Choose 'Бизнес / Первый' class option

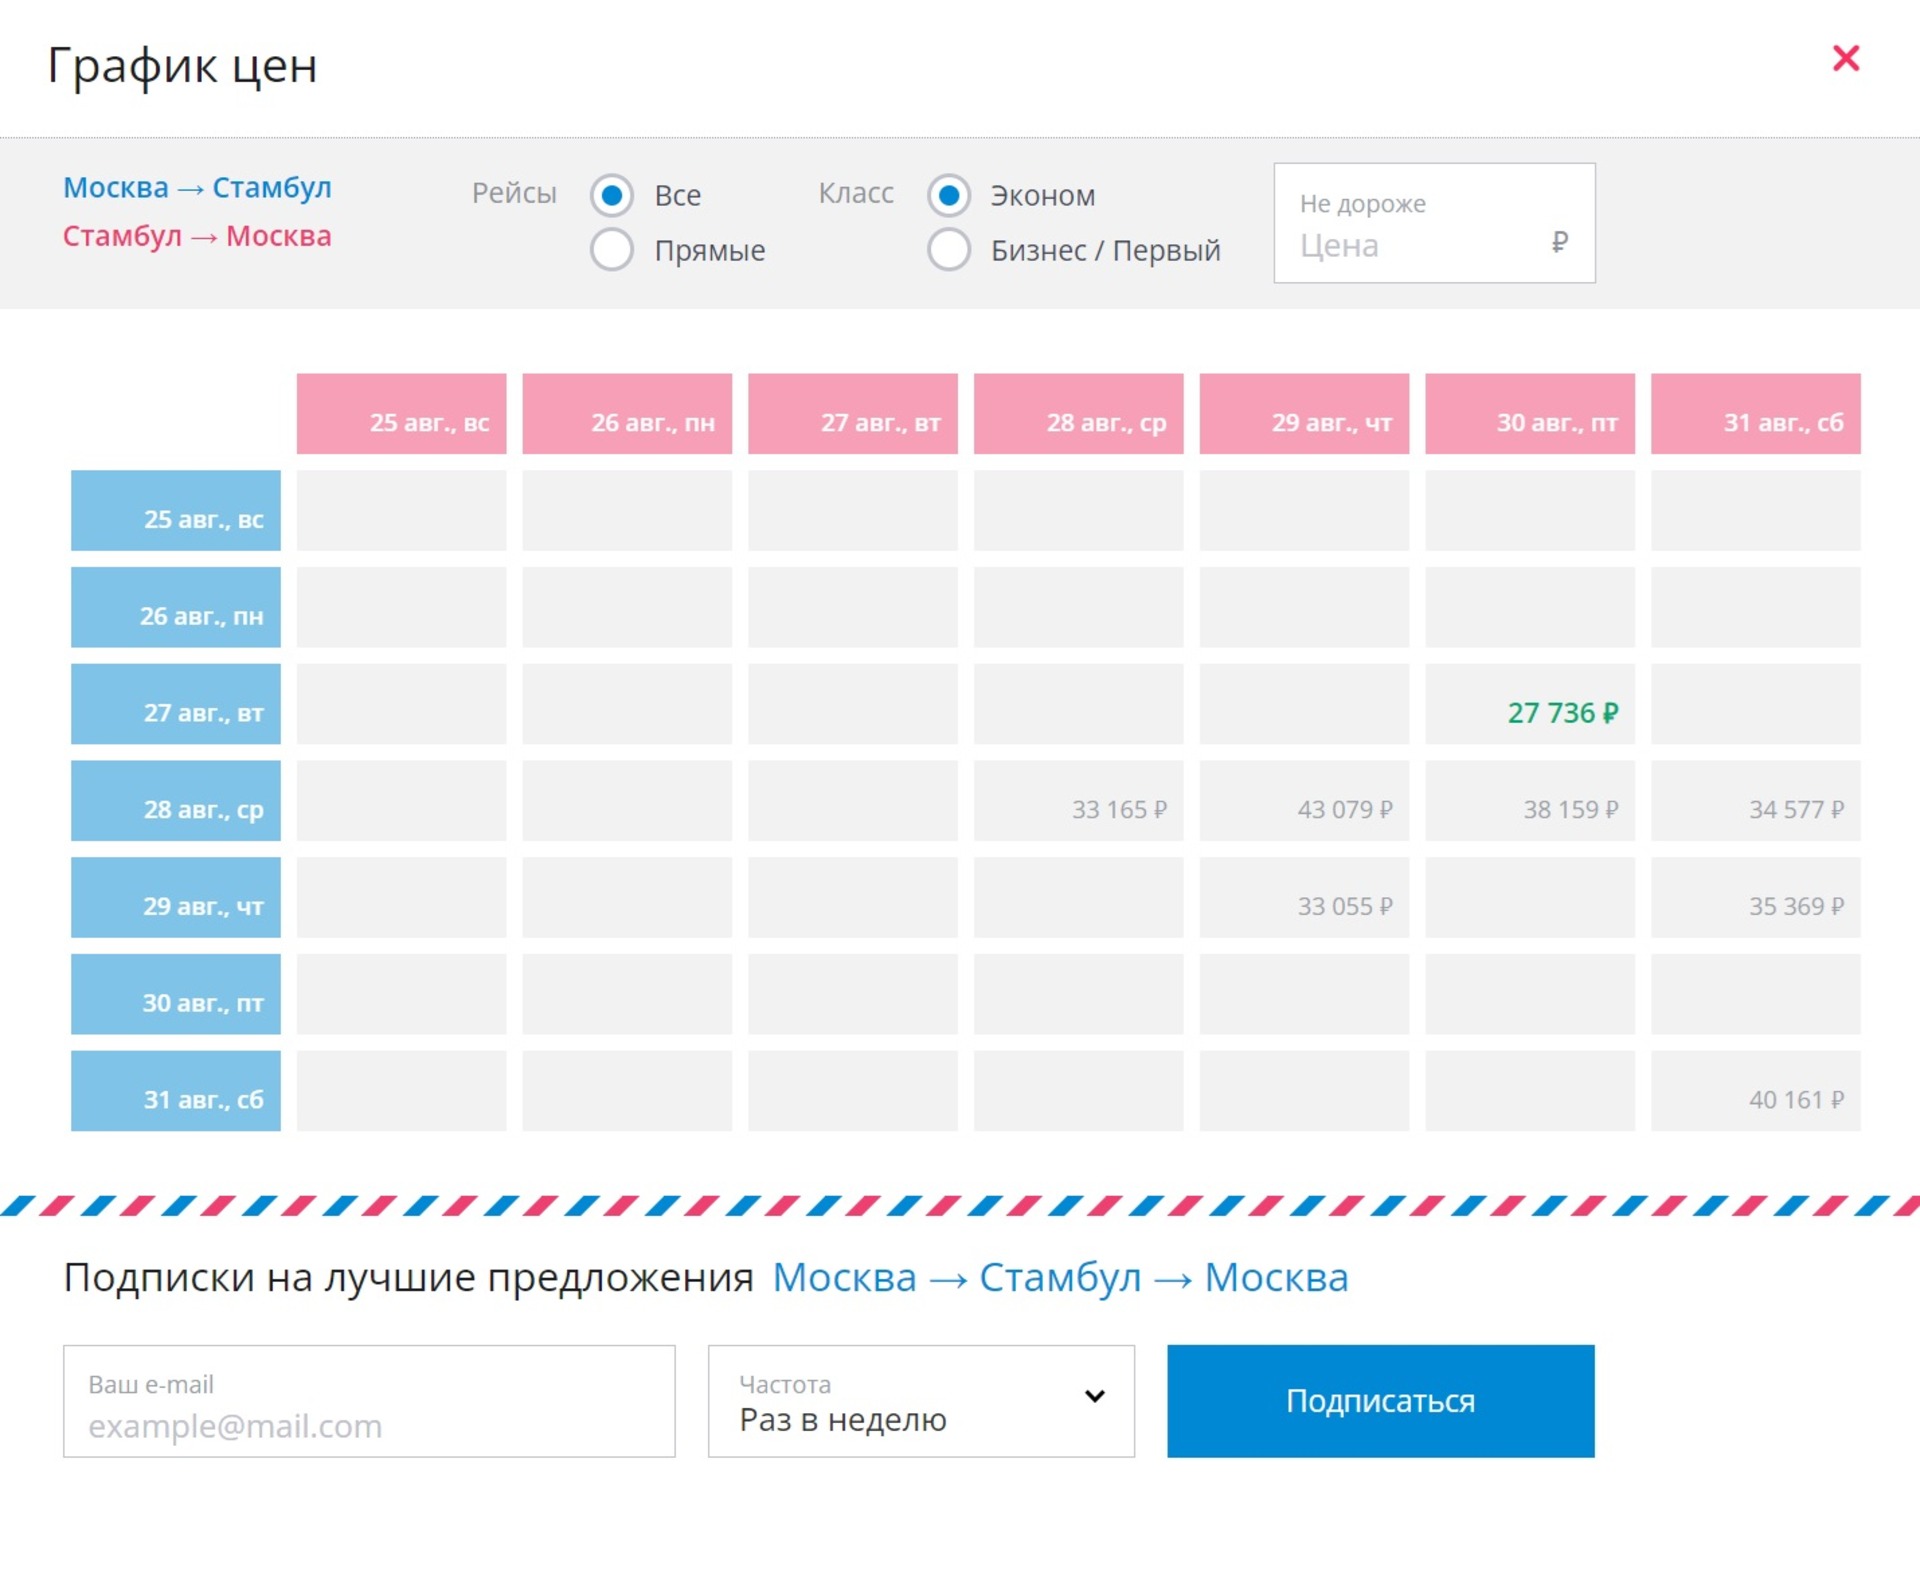[949, 250]
